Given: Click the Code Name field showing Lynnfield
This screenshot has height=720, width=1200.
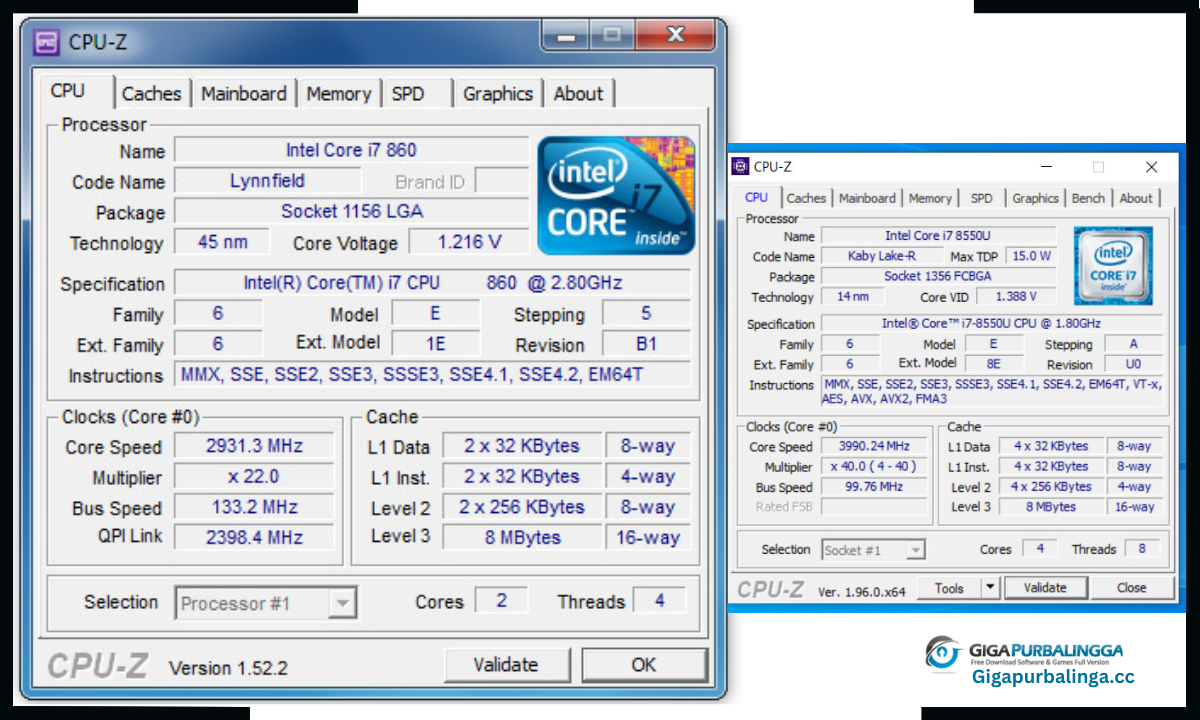Looking at the screenshot, I should tap(268, 181).
